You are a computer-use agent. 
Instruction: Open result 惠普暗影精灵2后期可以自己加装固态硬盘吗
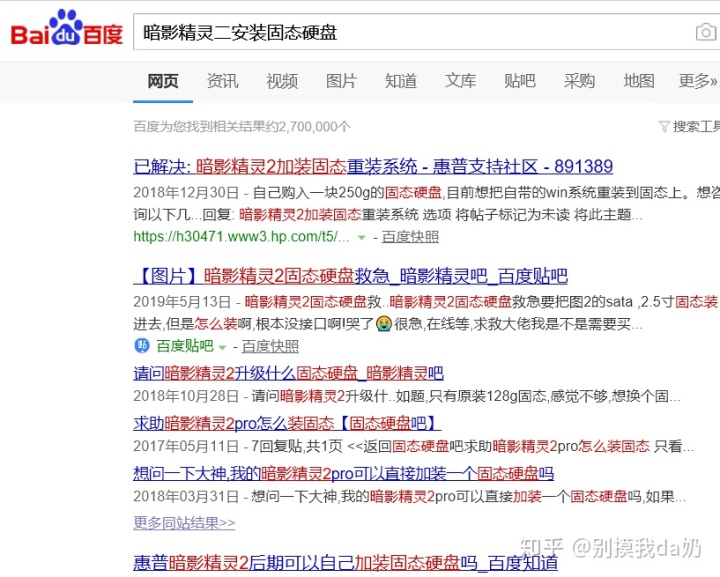(345, 562)
